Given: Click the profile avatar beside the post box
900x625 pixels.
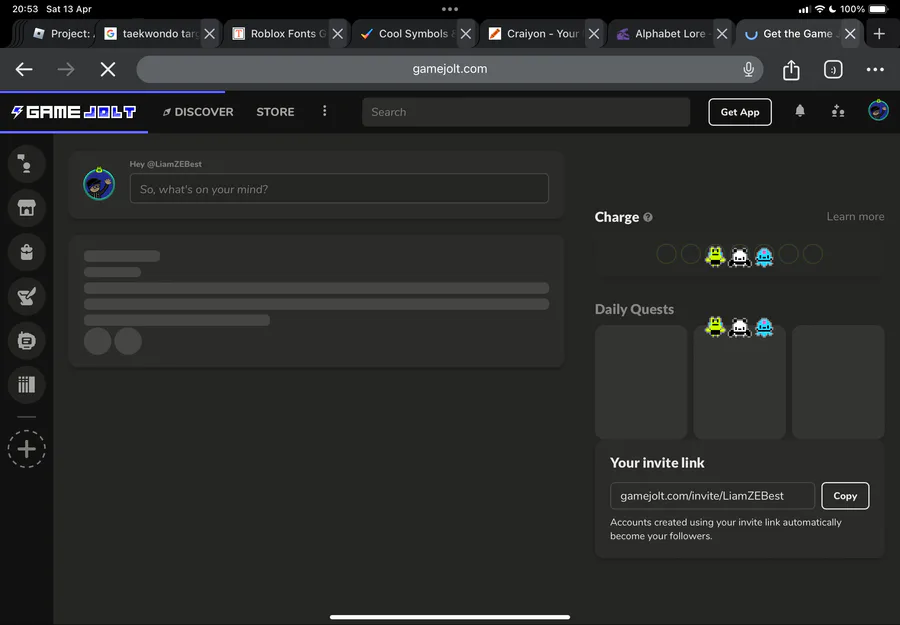Looking at the screenshot, I should point(99,184).
